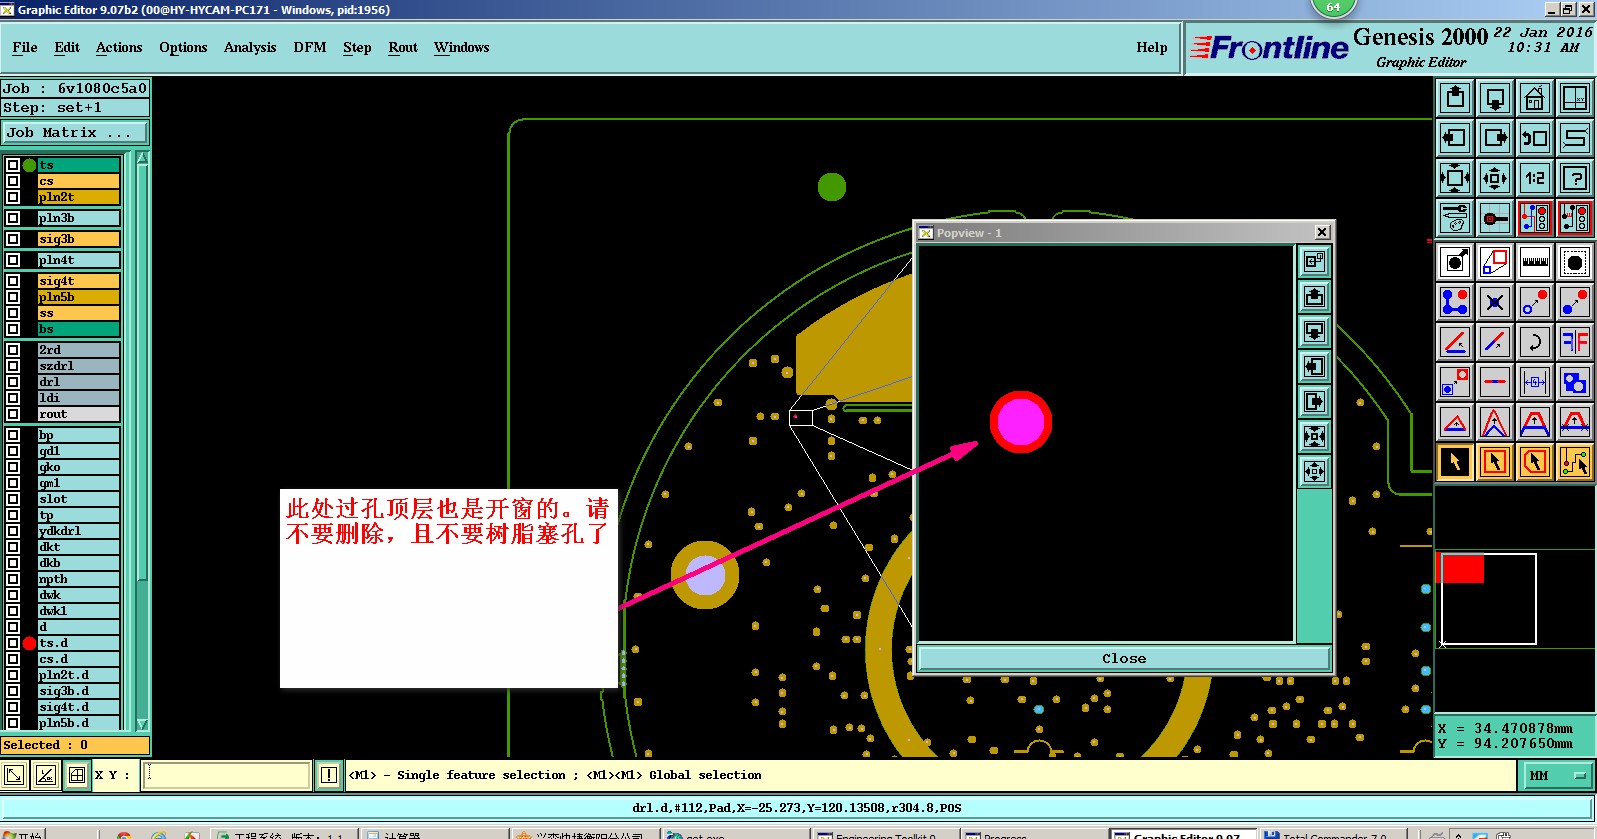Open the DFM menu
This screenshot has height=839, width=1597.
[x=310, y=47]
